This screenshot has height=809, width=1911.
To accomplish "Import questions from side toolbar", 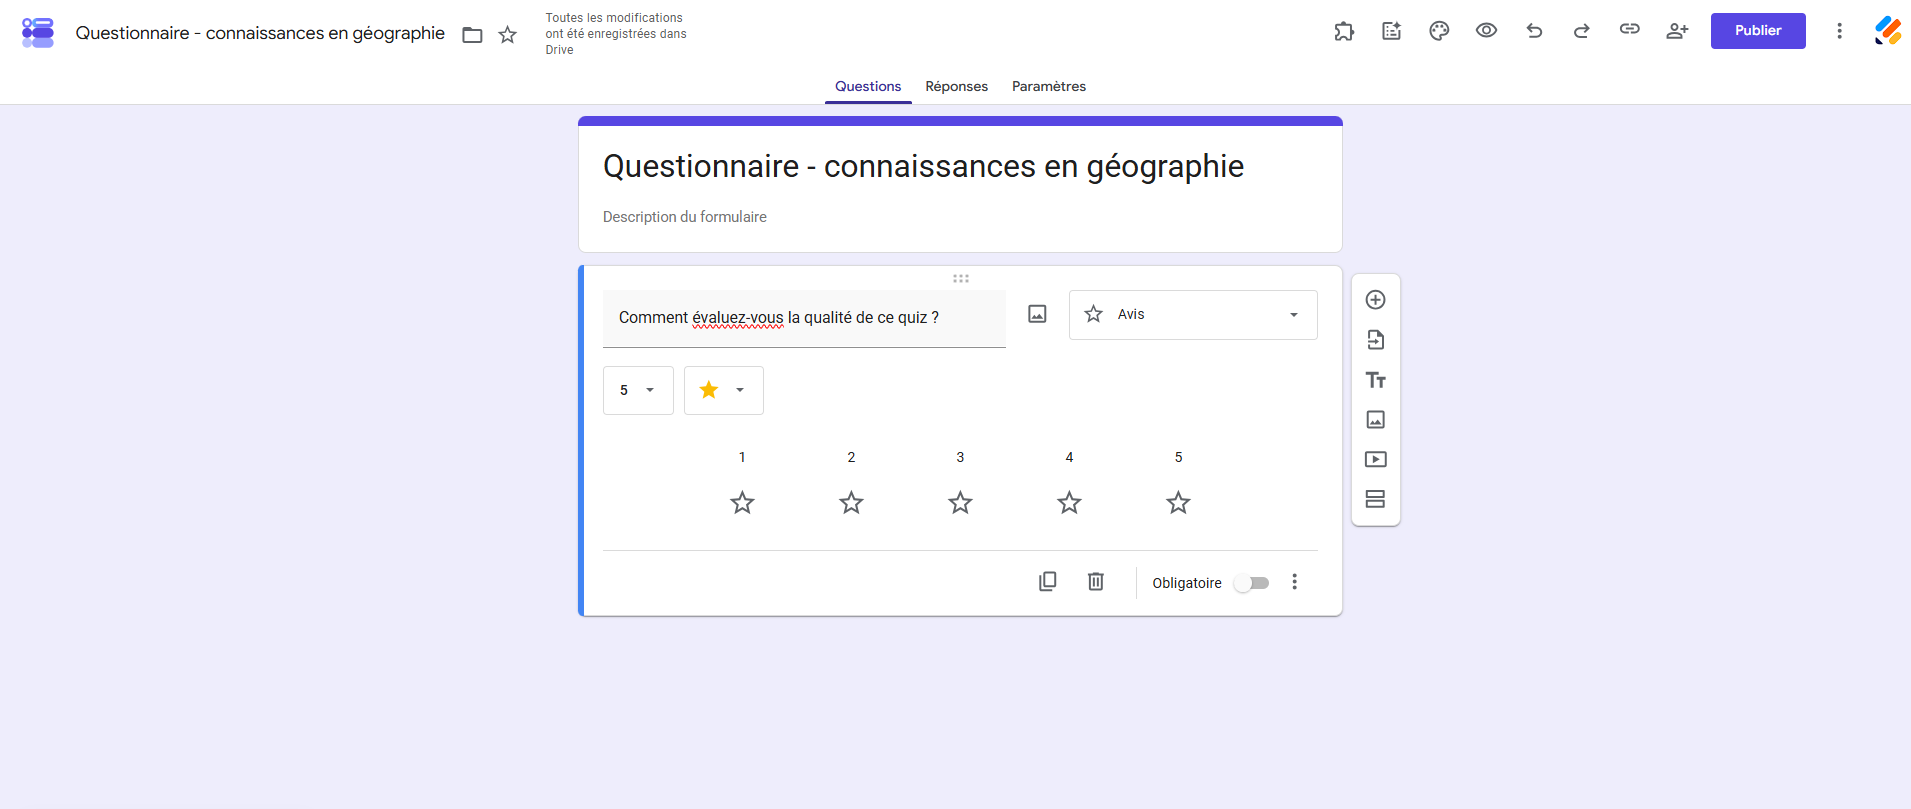I will pos(1376,340).
